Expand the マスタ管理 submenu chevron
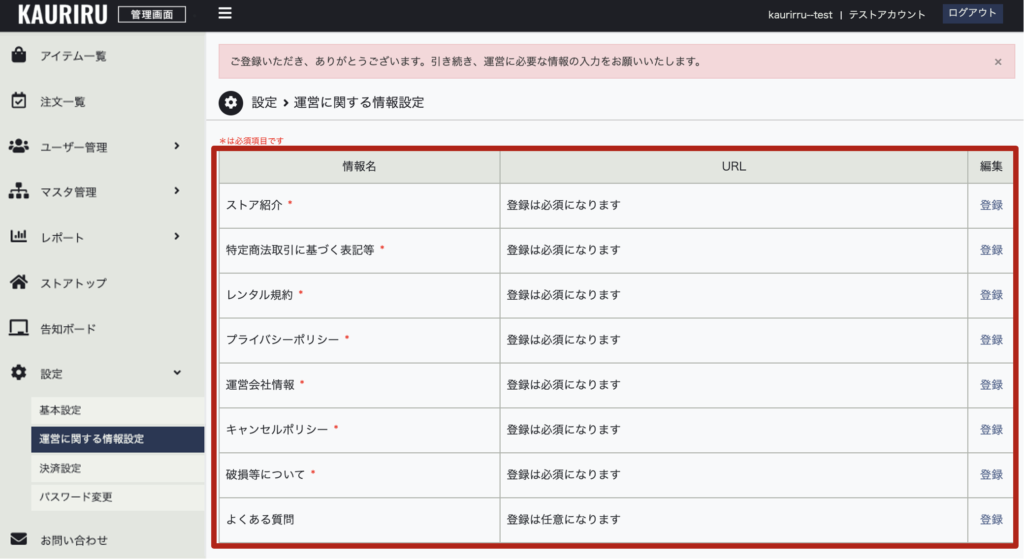1024x559 pixels. (x=177, y=191)
